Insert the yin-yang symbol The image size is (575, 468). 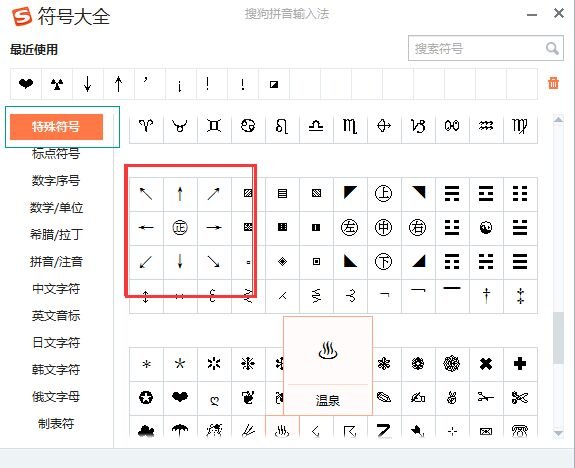point(486,227)
